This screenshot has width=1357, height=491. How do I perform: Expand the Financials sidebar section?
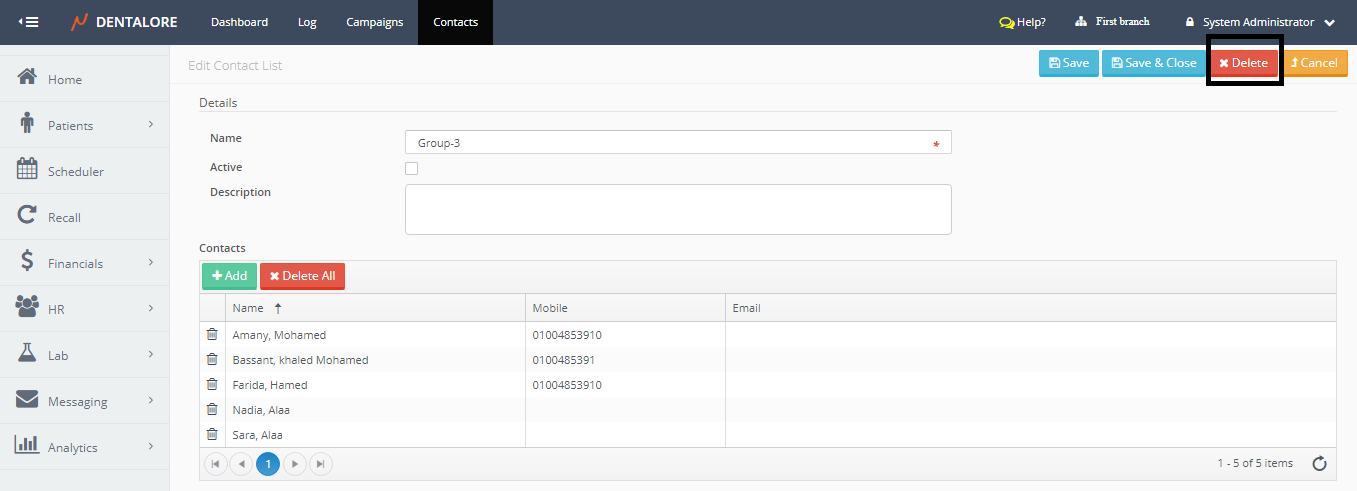84,263
